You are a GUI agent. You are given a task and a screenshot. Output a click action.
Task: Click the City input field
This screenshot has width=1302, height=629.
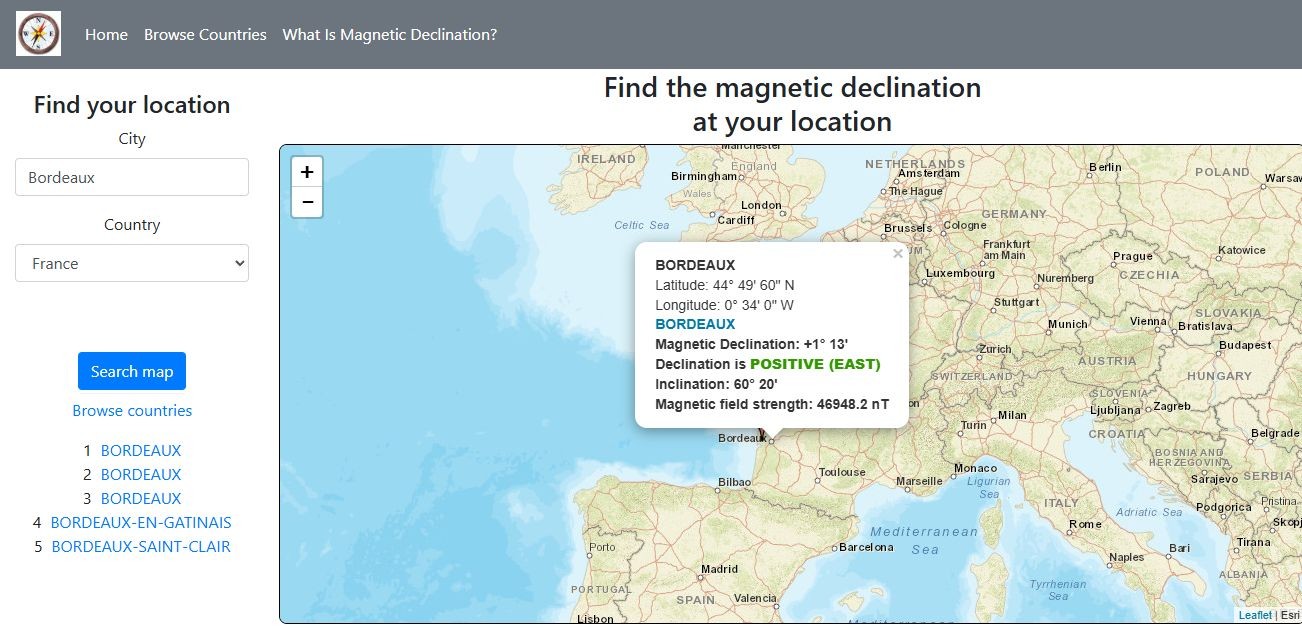coord(132,177)
